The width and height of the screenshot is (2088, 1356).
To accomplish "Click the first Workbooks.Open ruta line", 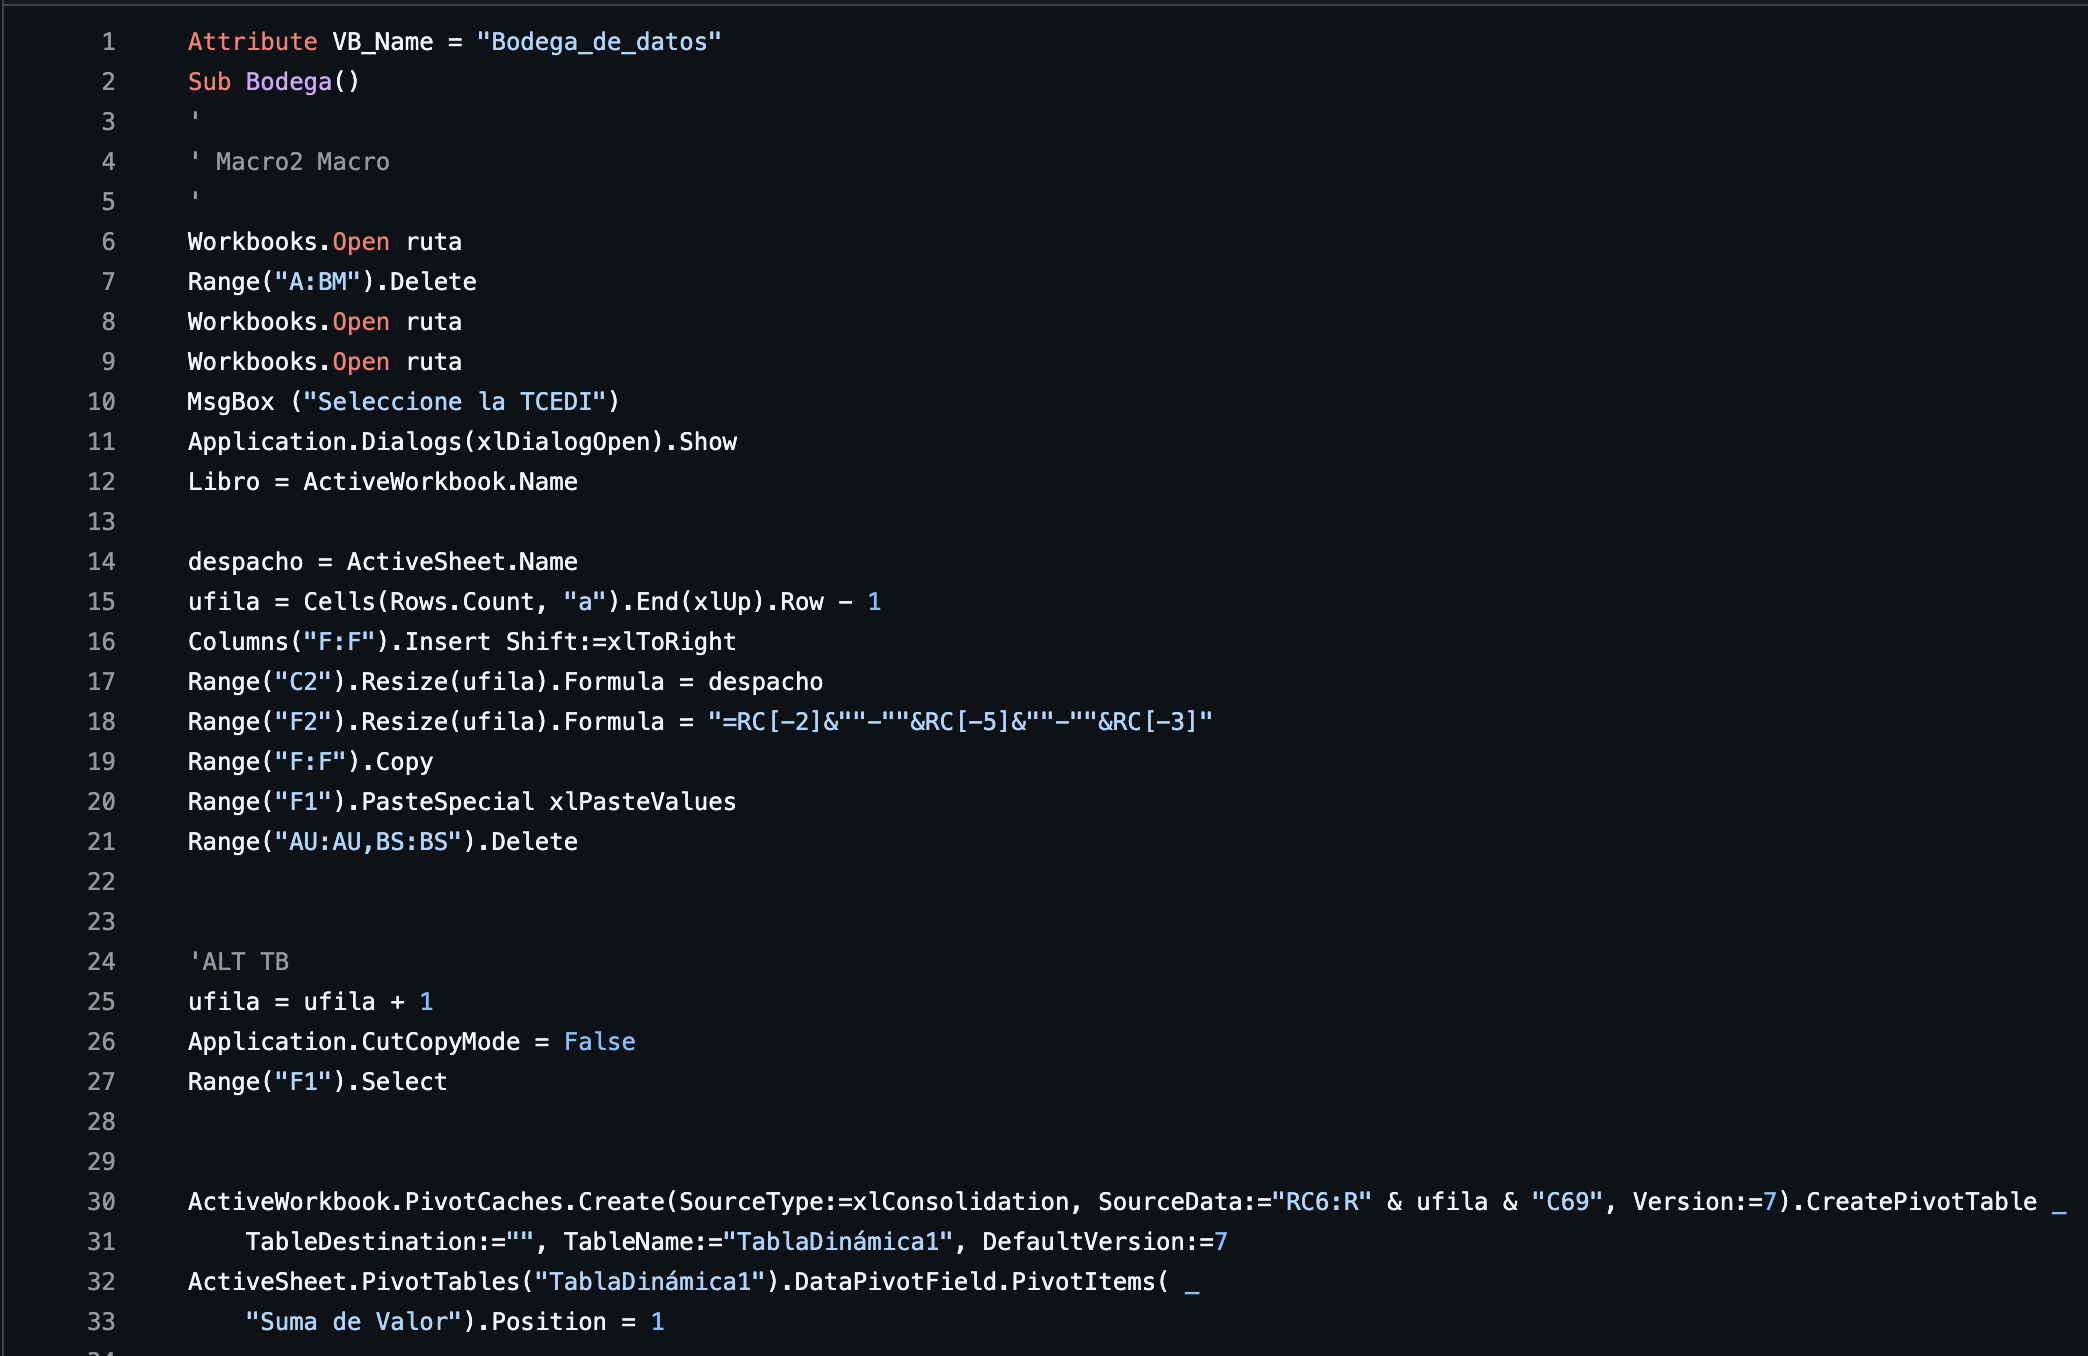I will click(325, 242).
